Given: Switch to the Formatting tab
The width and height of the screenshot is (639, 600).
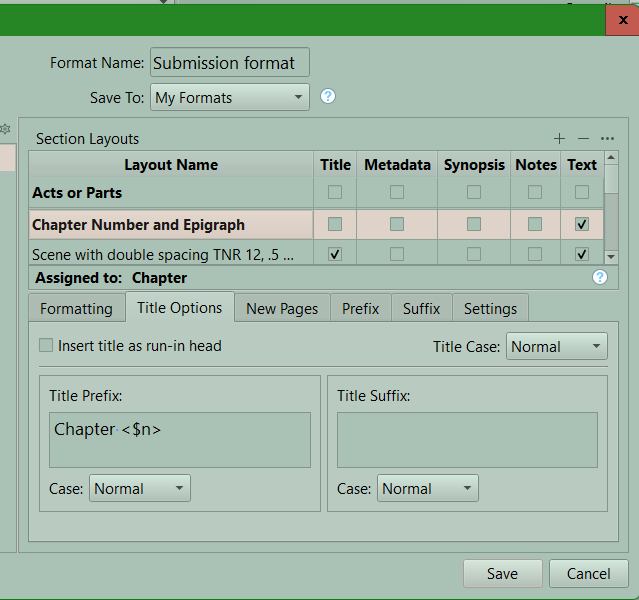Looking at the screenshot, I should point(76,308).
